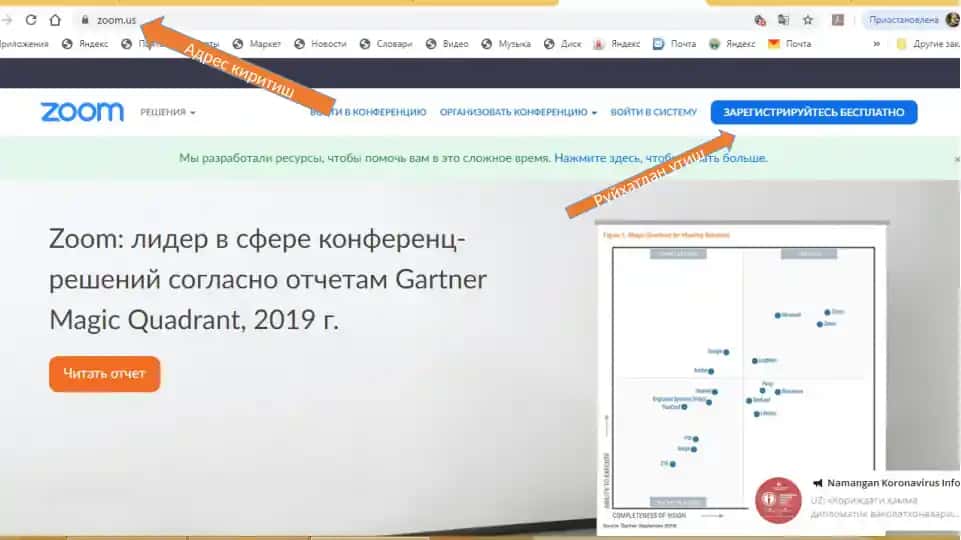
Task: Open the Маркет bookmark
Action: coord(257,44)
